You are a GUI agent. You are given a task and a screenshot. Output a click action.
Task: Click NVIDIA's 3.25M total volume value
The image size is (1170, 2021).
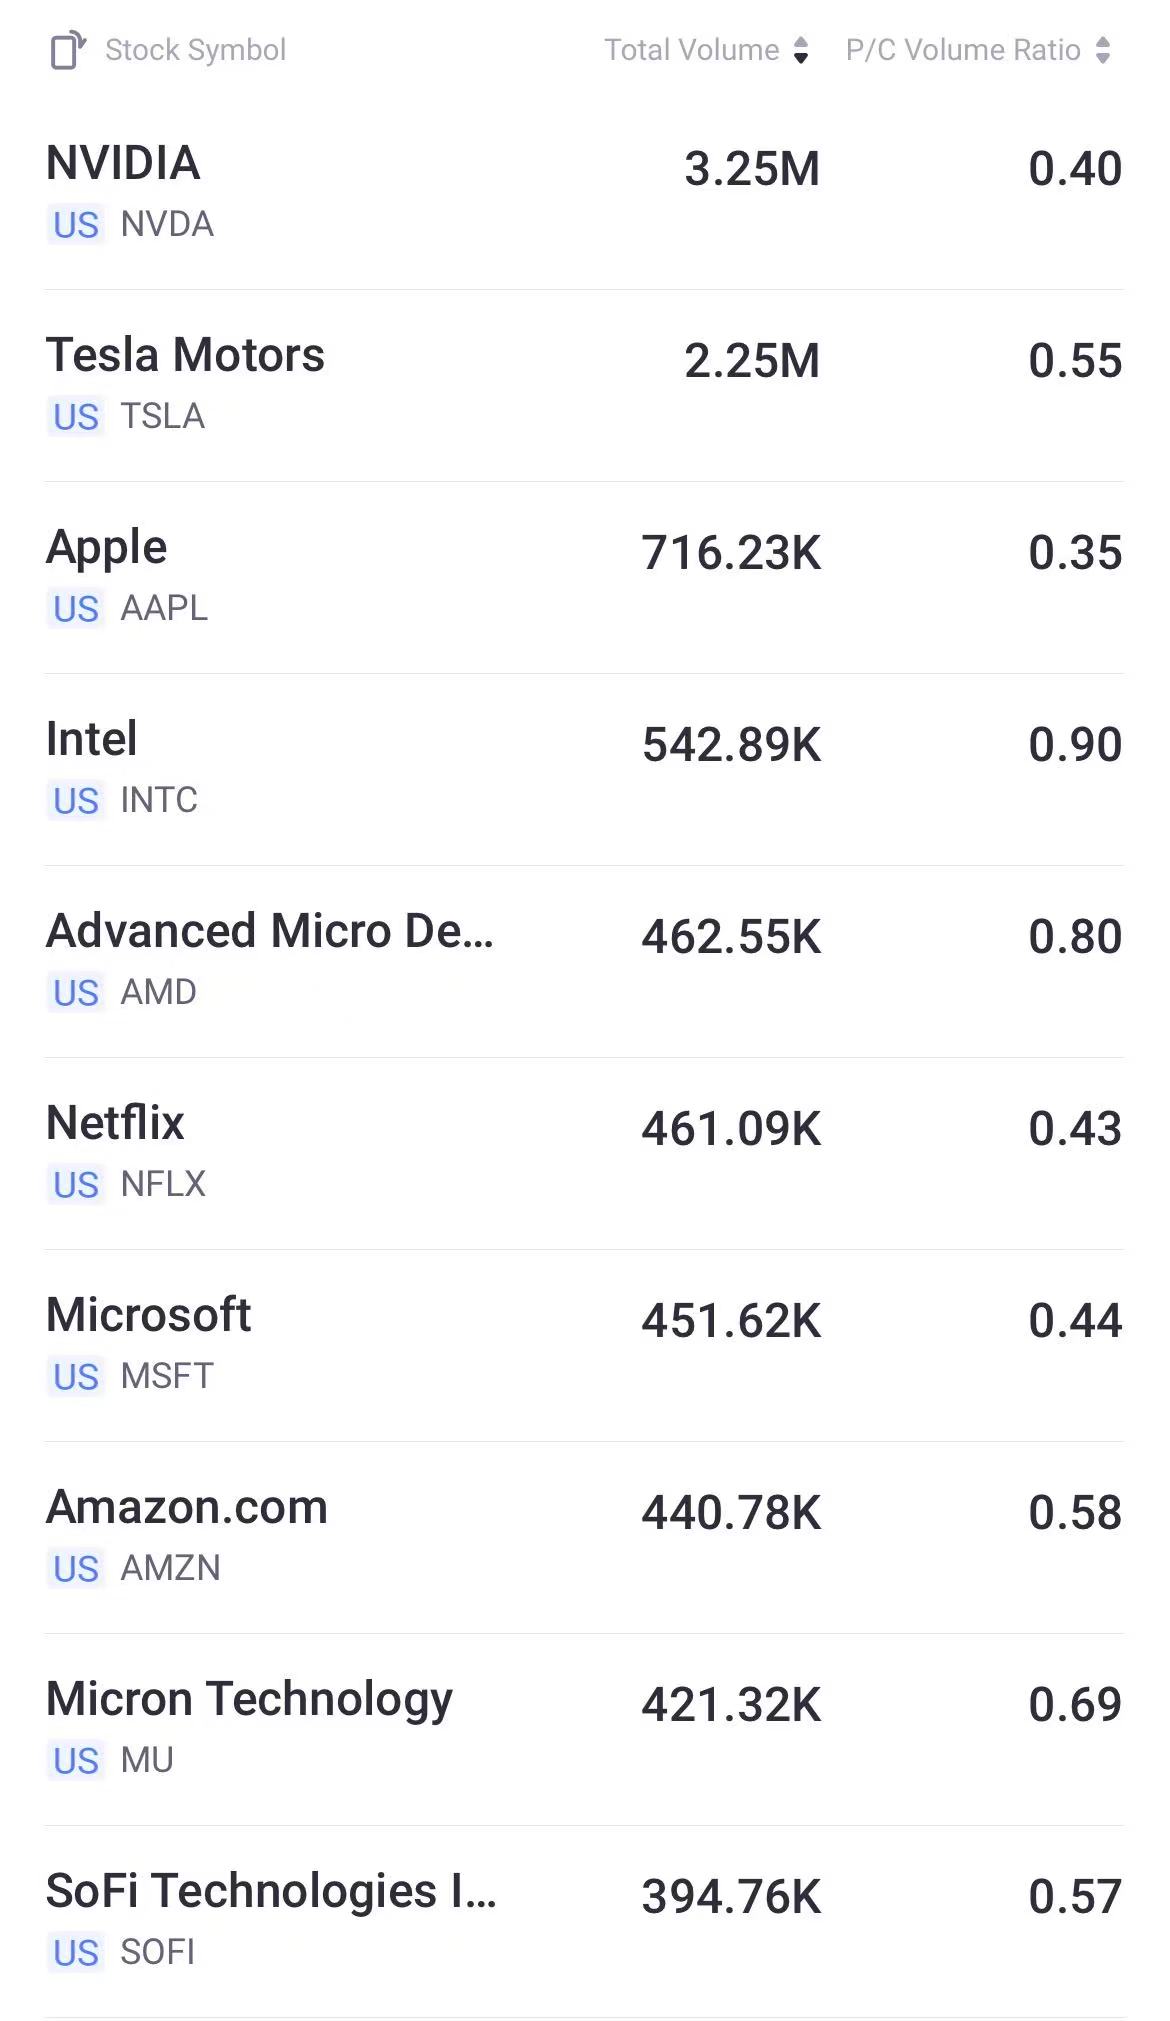(752, 169)
